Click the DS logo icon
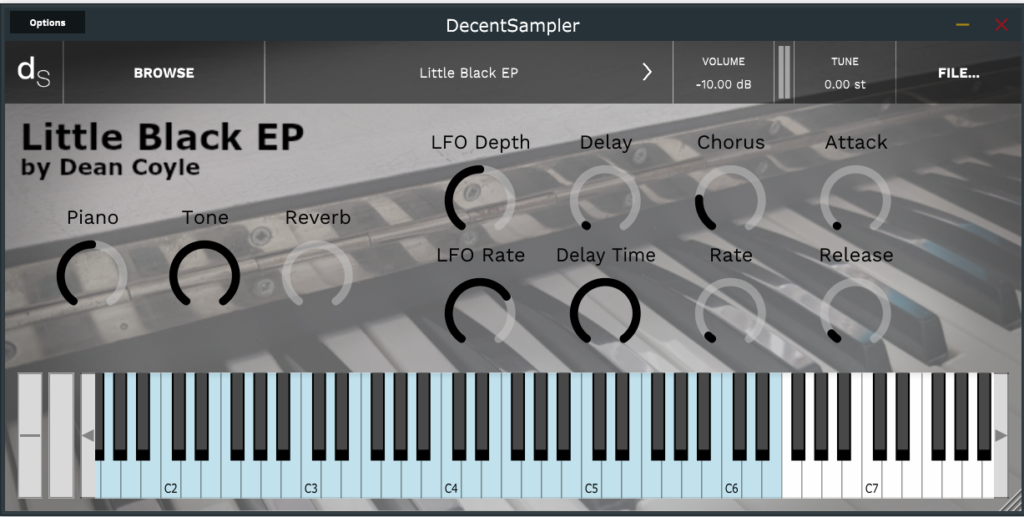1024x517 pixels. click(33, 72)
